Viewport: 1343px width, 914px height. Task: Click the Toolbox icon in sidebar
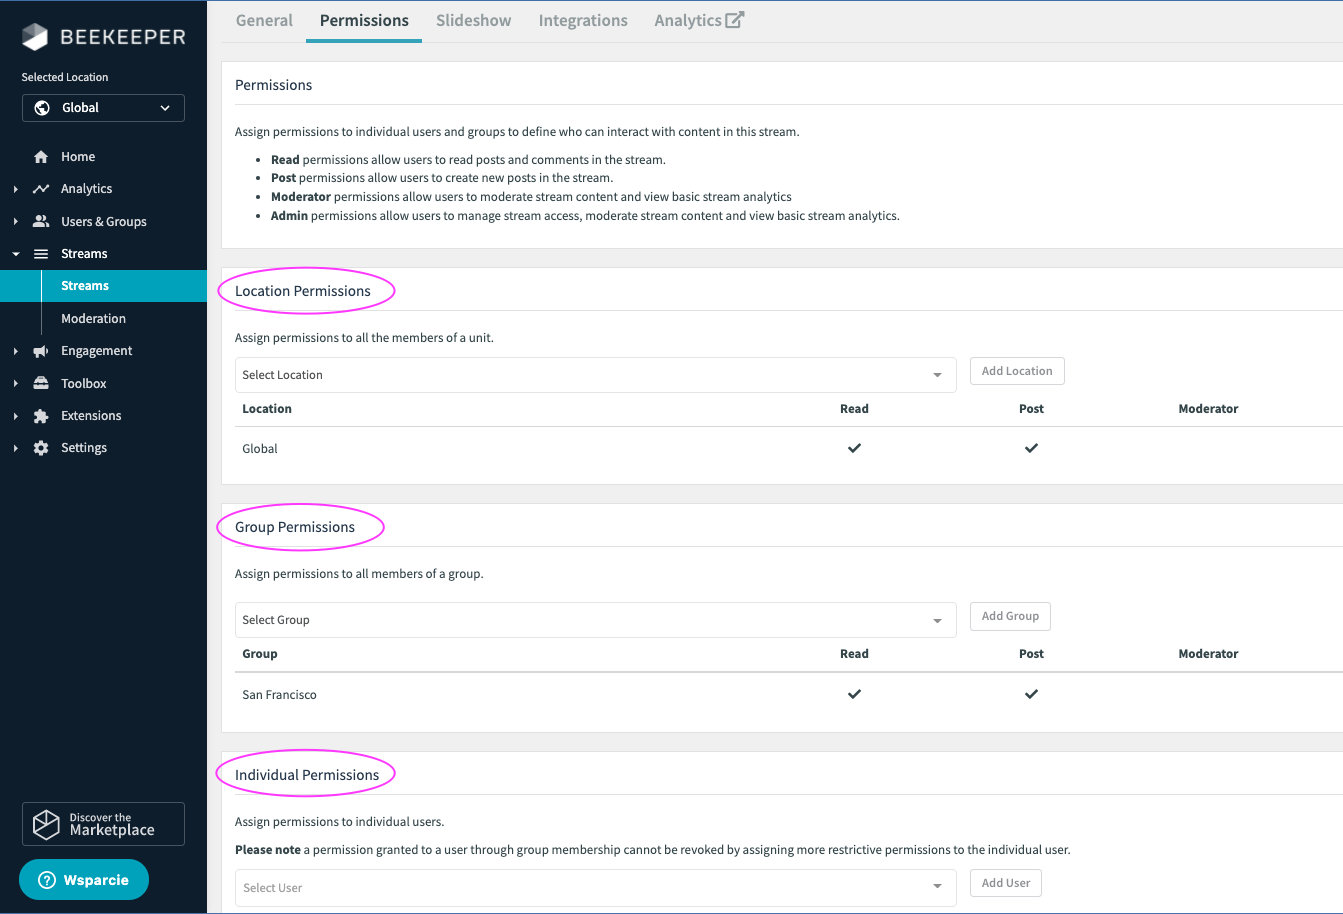coord(41,383)
